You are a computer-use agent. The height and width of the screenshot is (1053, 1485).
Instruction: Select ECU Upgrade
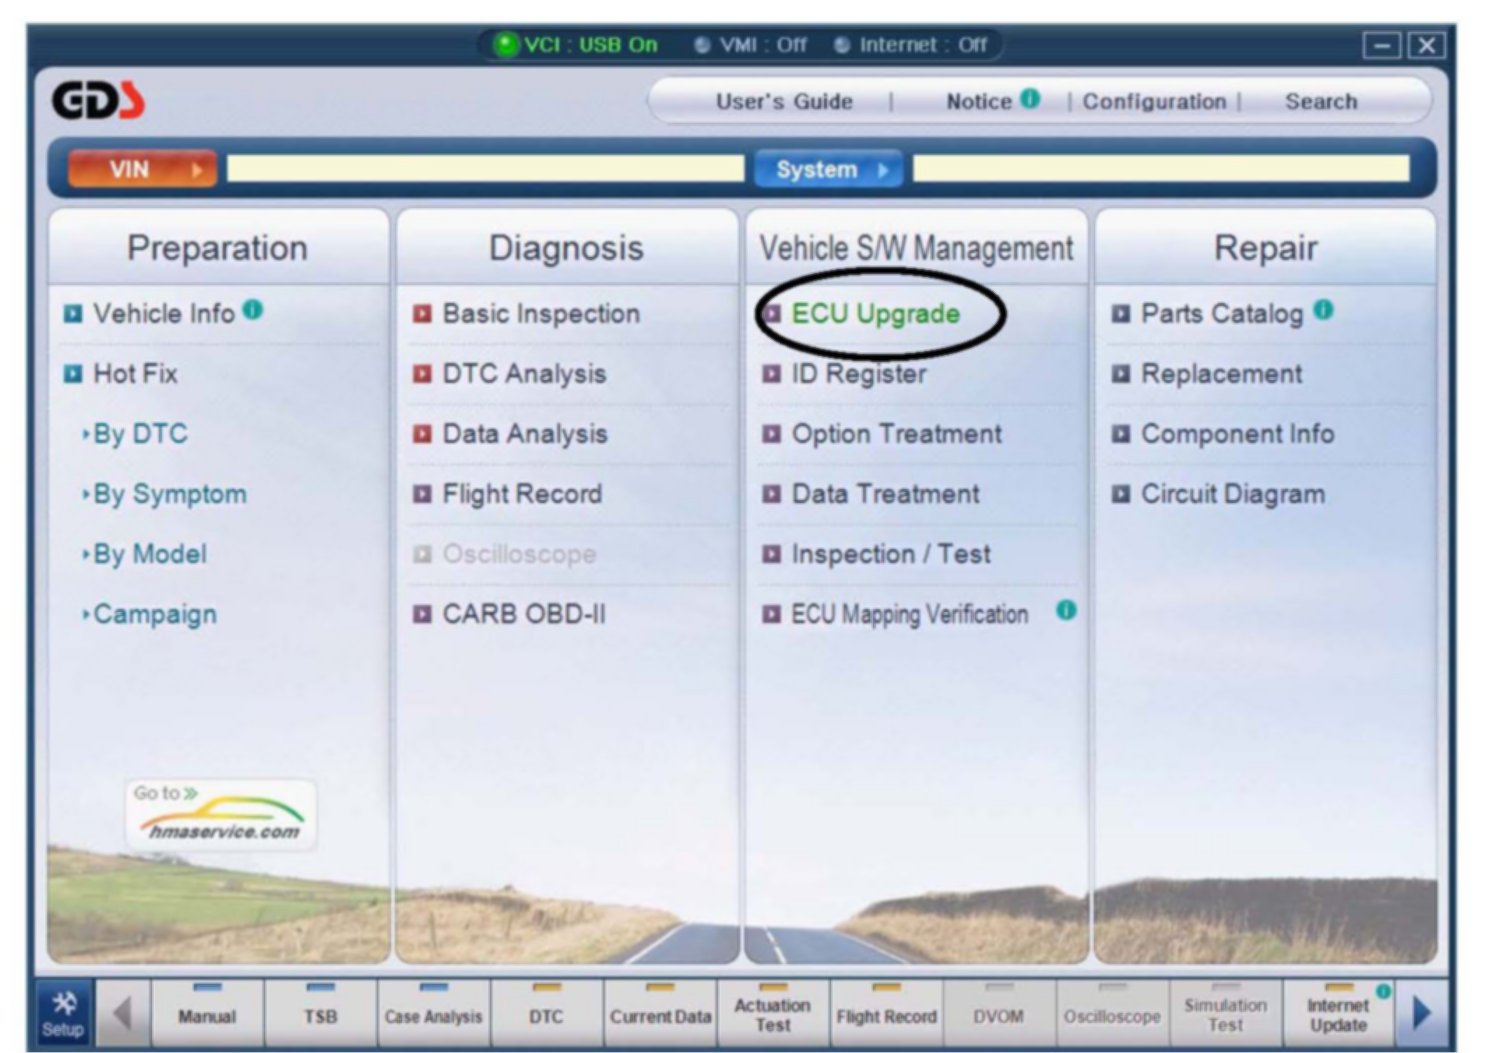click(875, 314)
